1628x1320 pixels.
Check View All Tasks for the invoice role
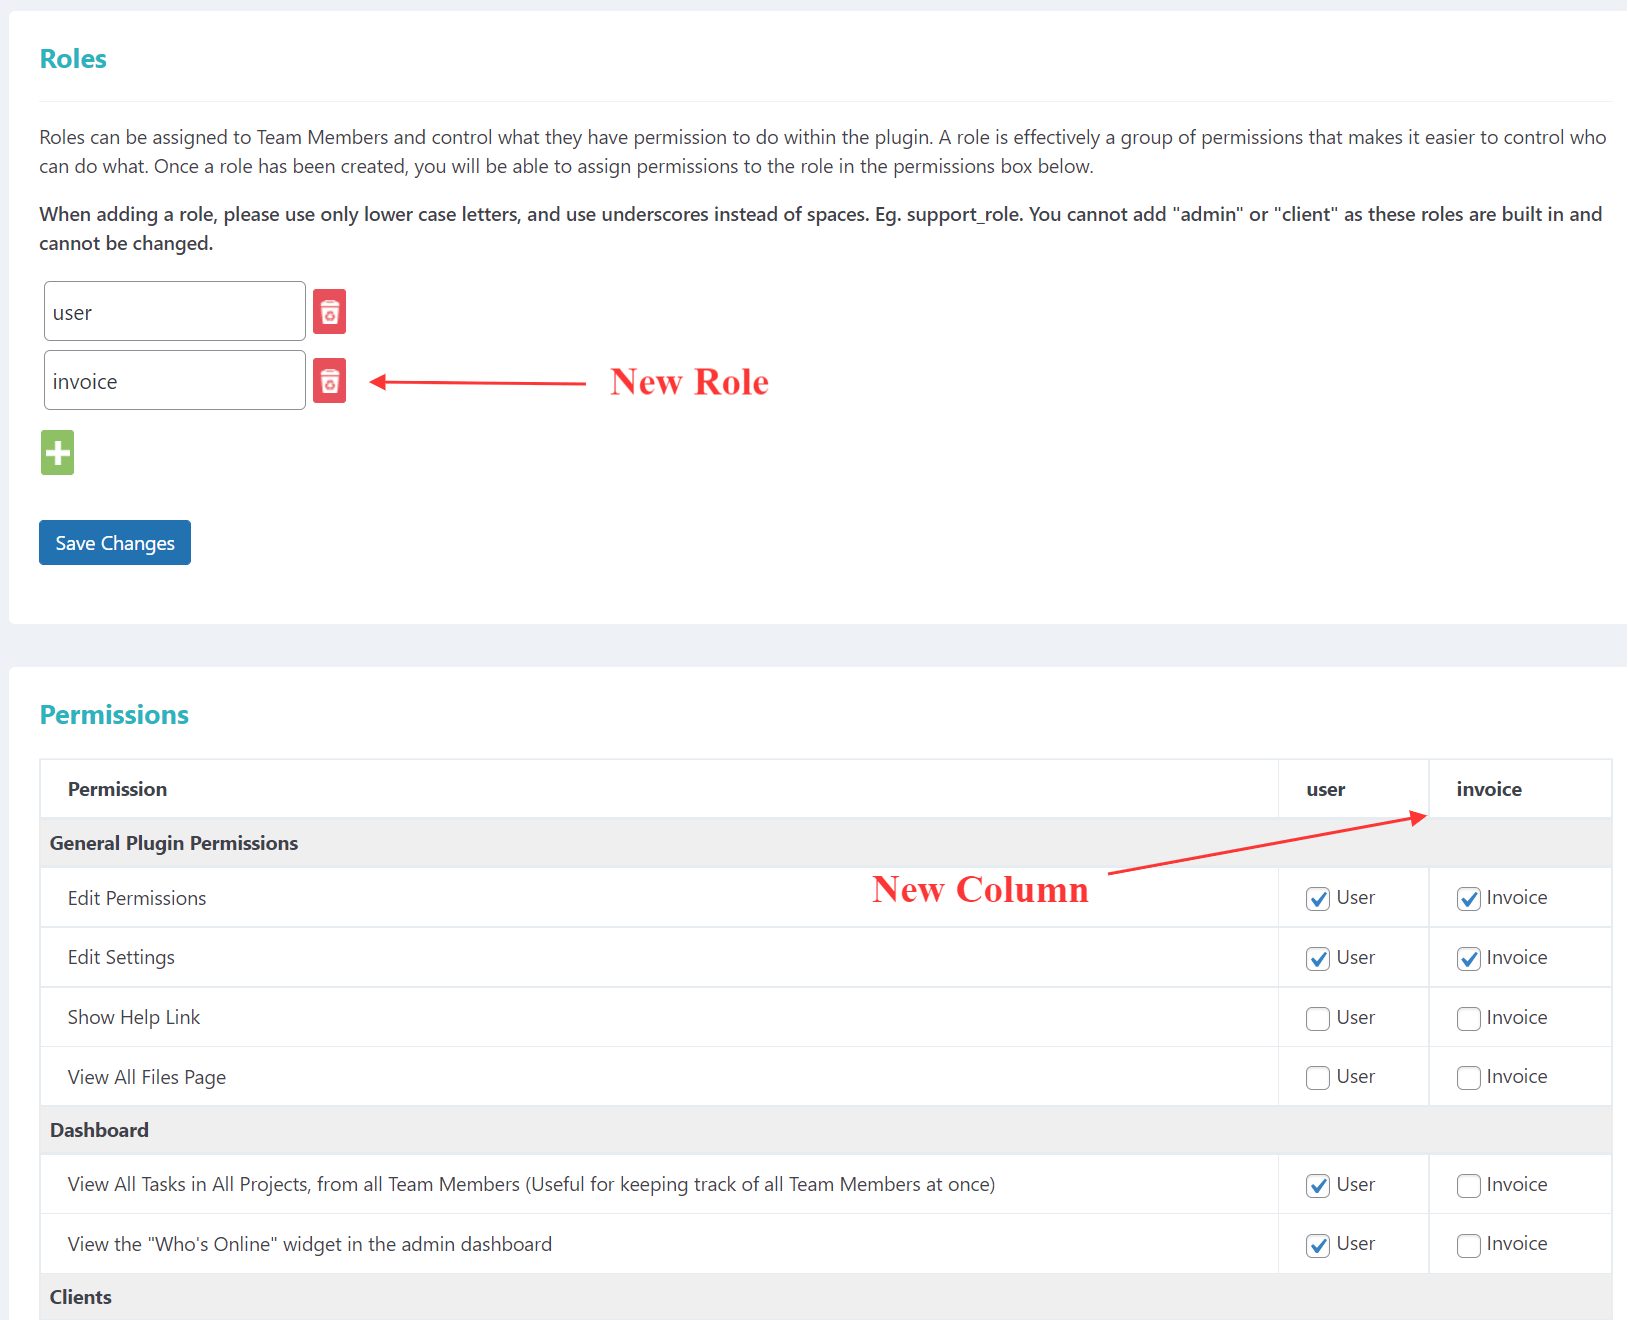tap(1469, 1185)
